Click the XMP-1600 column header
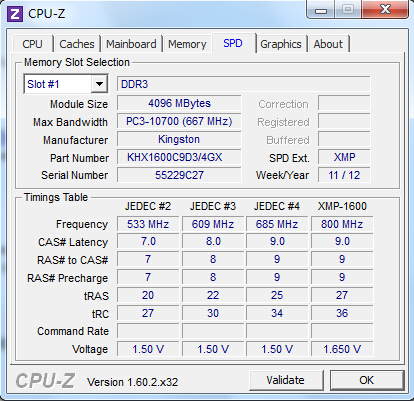 (x=342, y=206)
